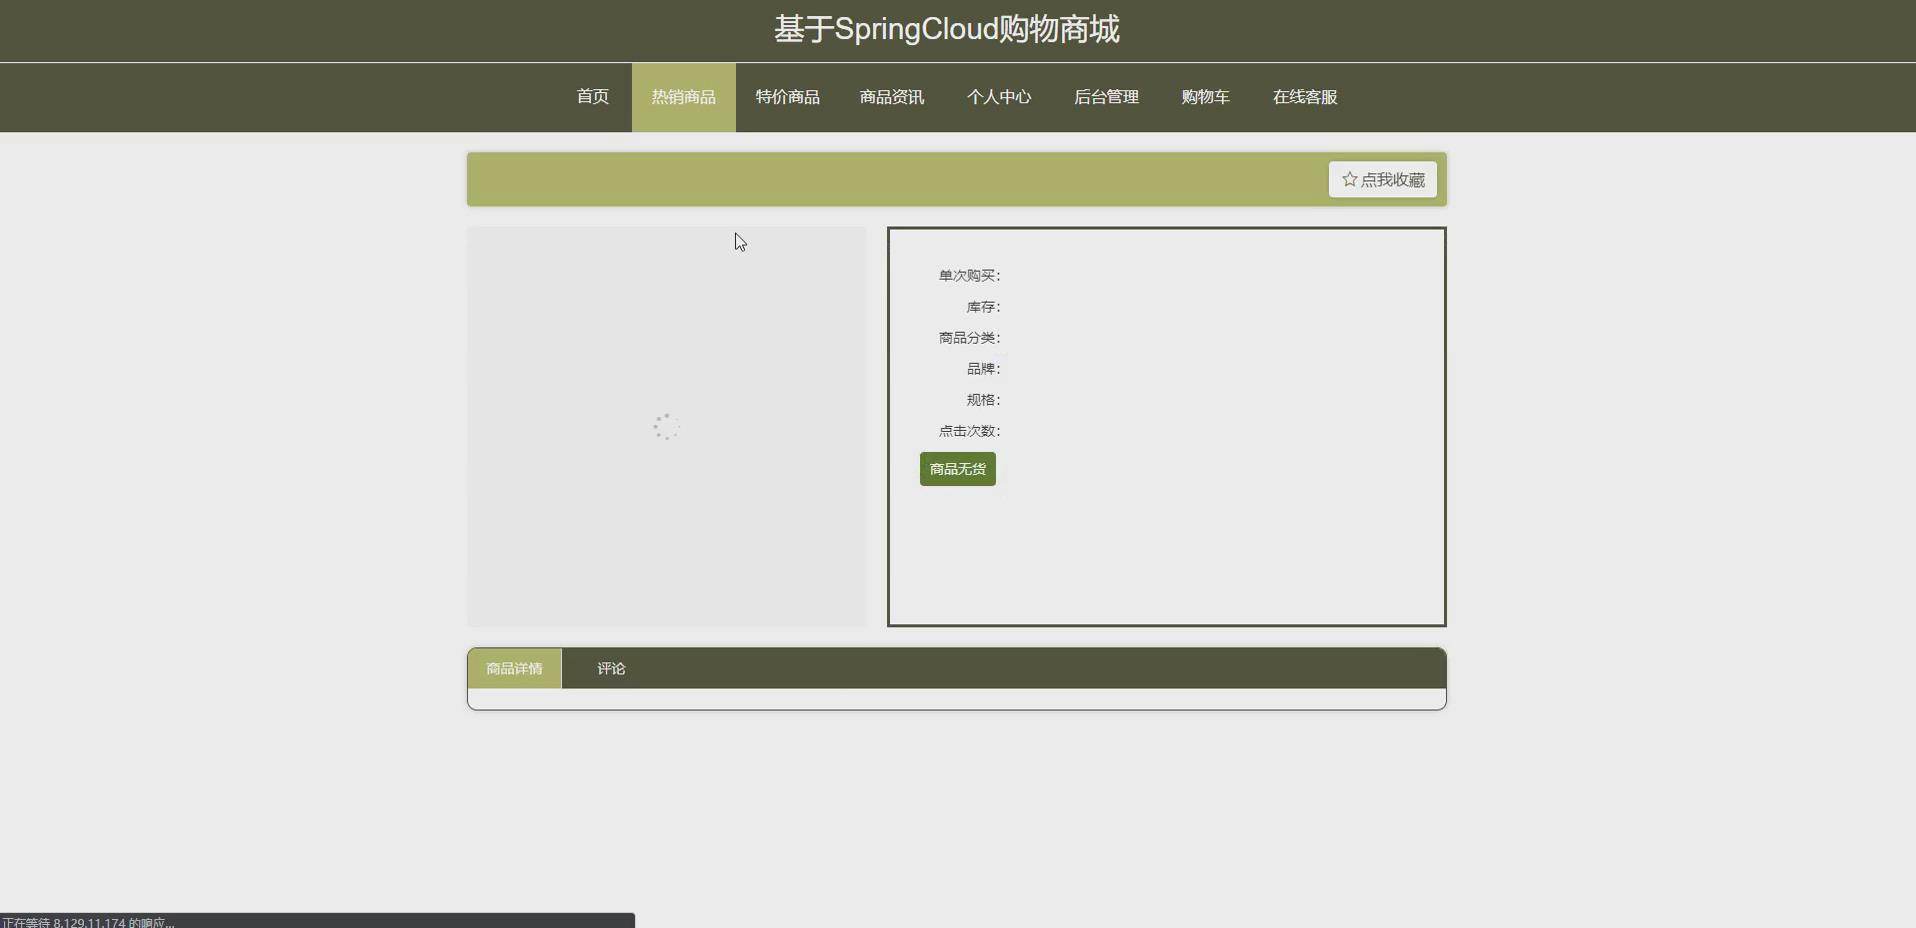Click the browser status text about 8.129.11.174
Viewport: 1916px width, 928px height.
click(88, 922)
